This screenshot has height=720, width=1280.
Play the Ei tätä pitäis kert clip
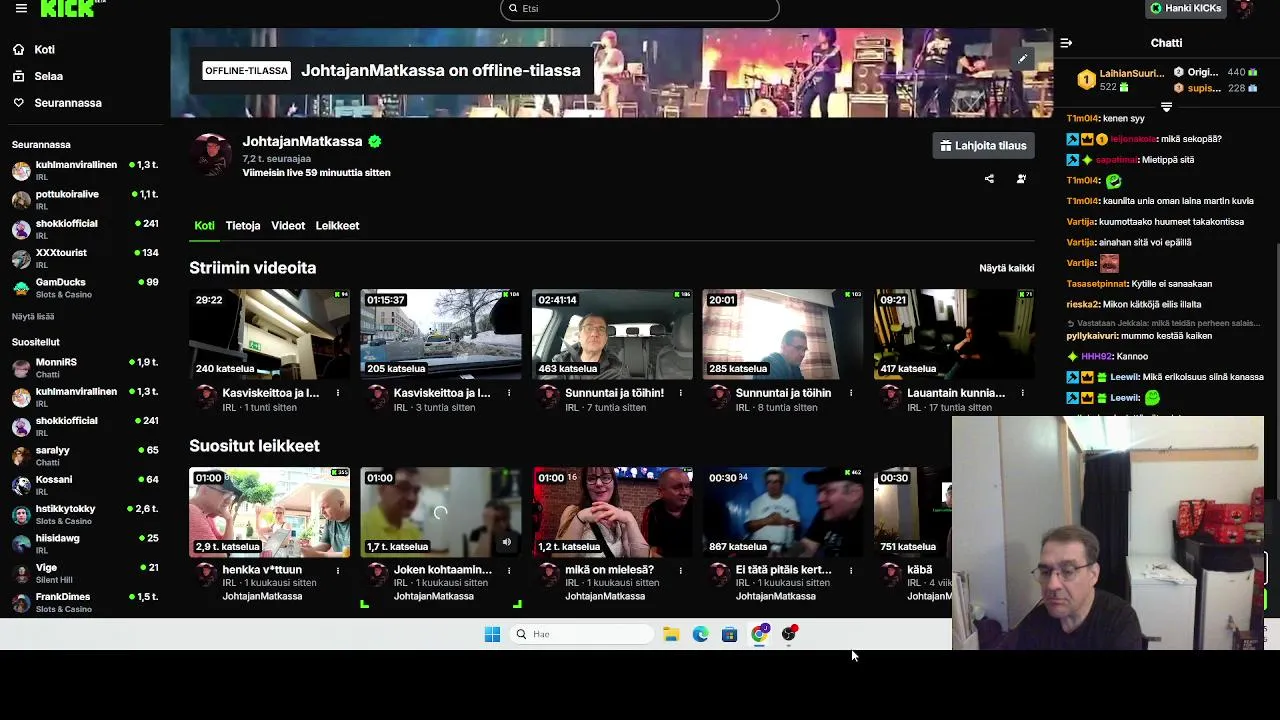click(x=783, y=512)
